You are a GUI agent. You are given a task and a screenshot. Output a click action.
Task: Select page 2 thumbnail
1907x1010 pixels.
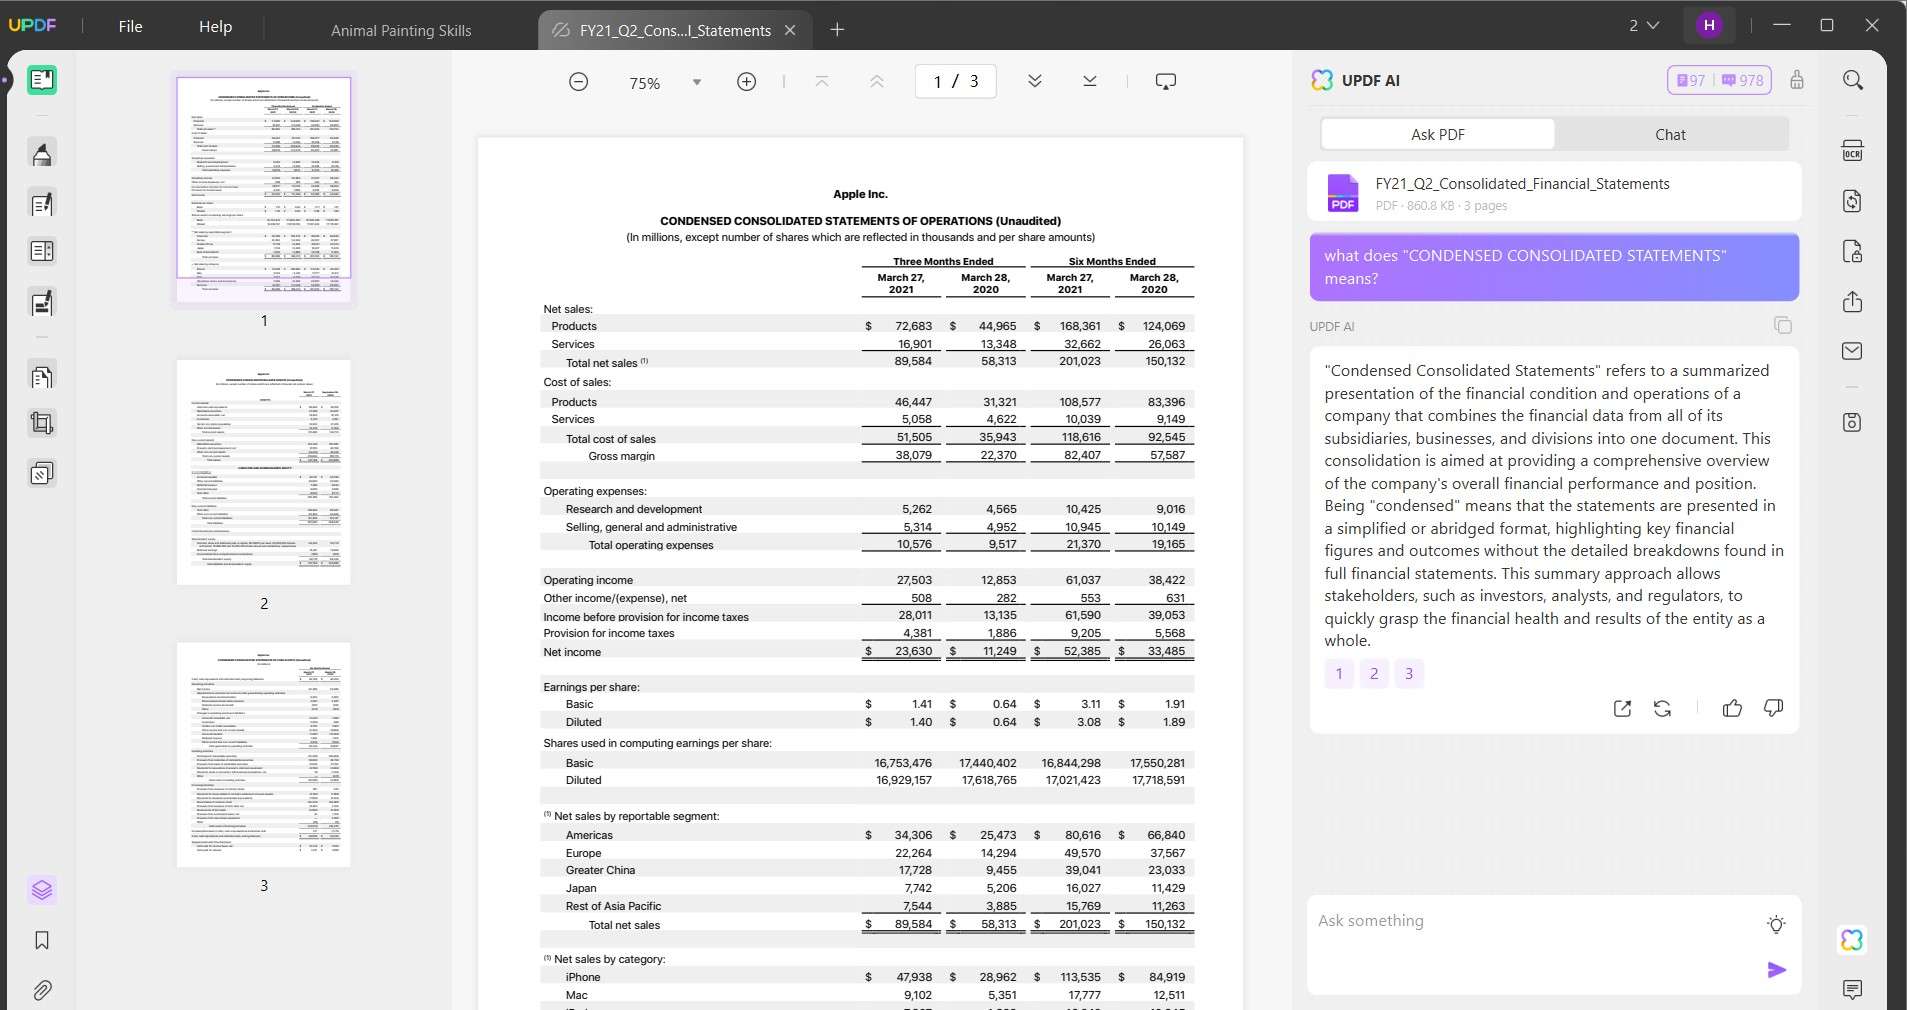pos(264,472)
